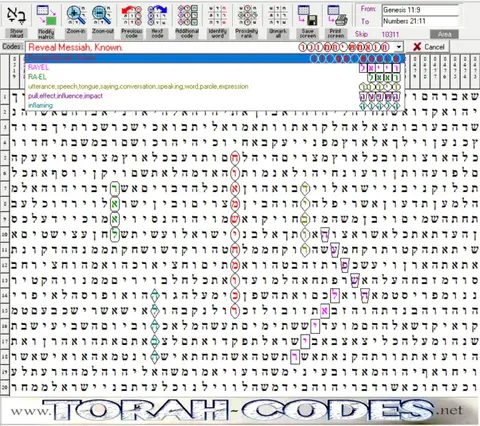Screen dimensions: 480x426
Task: Click the Zoom-in magnifier icon
Action: click(x=76, y=16)
